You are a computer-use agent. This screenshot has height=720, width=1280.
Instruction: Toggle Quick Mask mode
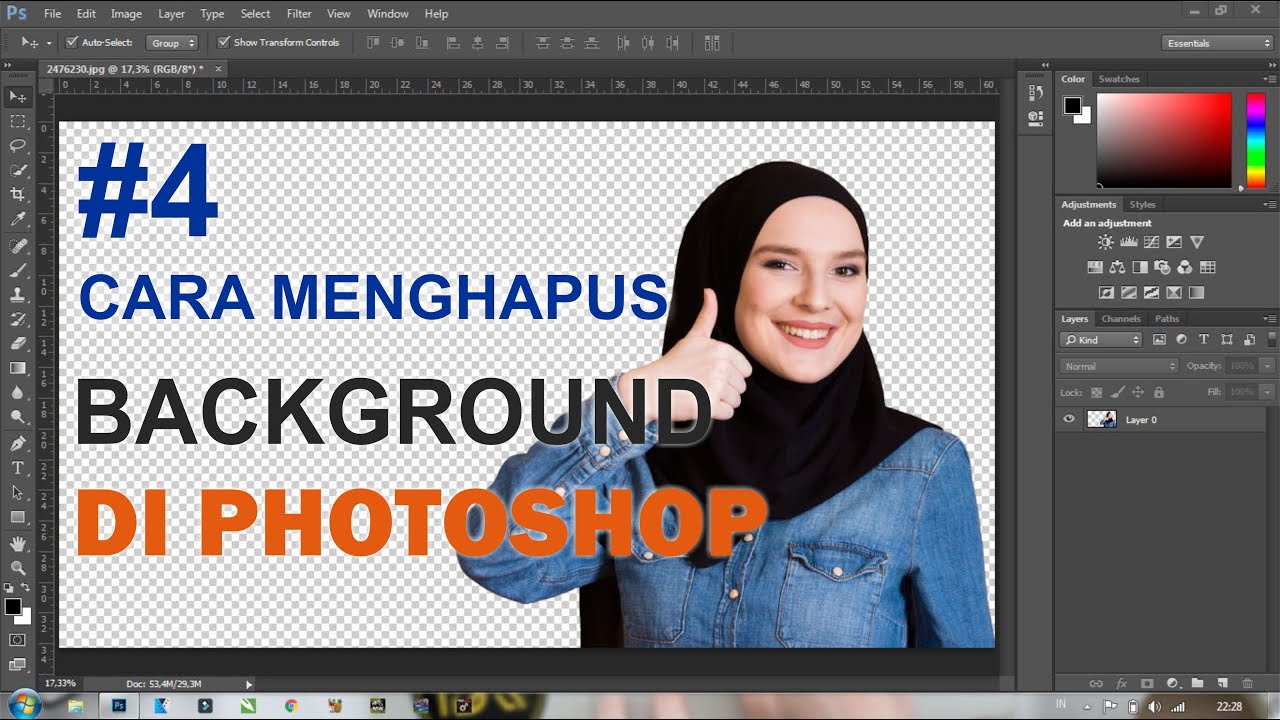pyautogui.click(x=18, y=640)
